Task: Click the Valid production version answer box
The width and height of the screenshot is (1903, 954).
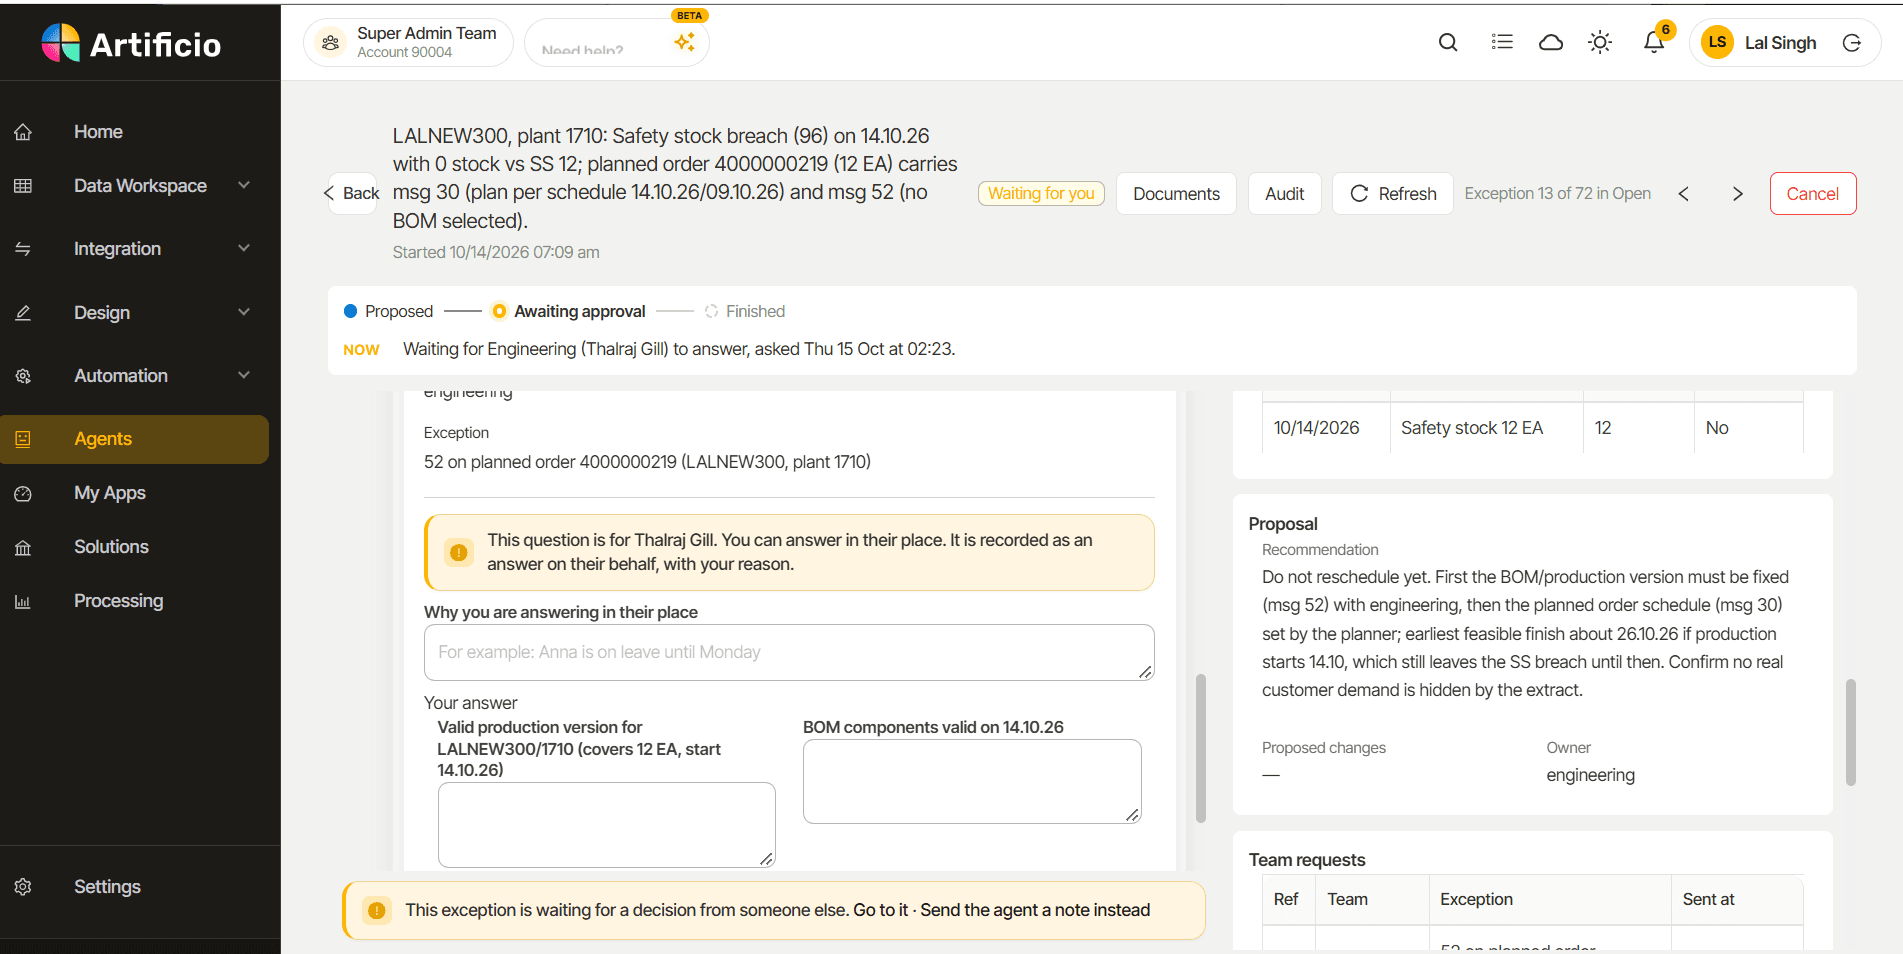Action: point(607,825)
